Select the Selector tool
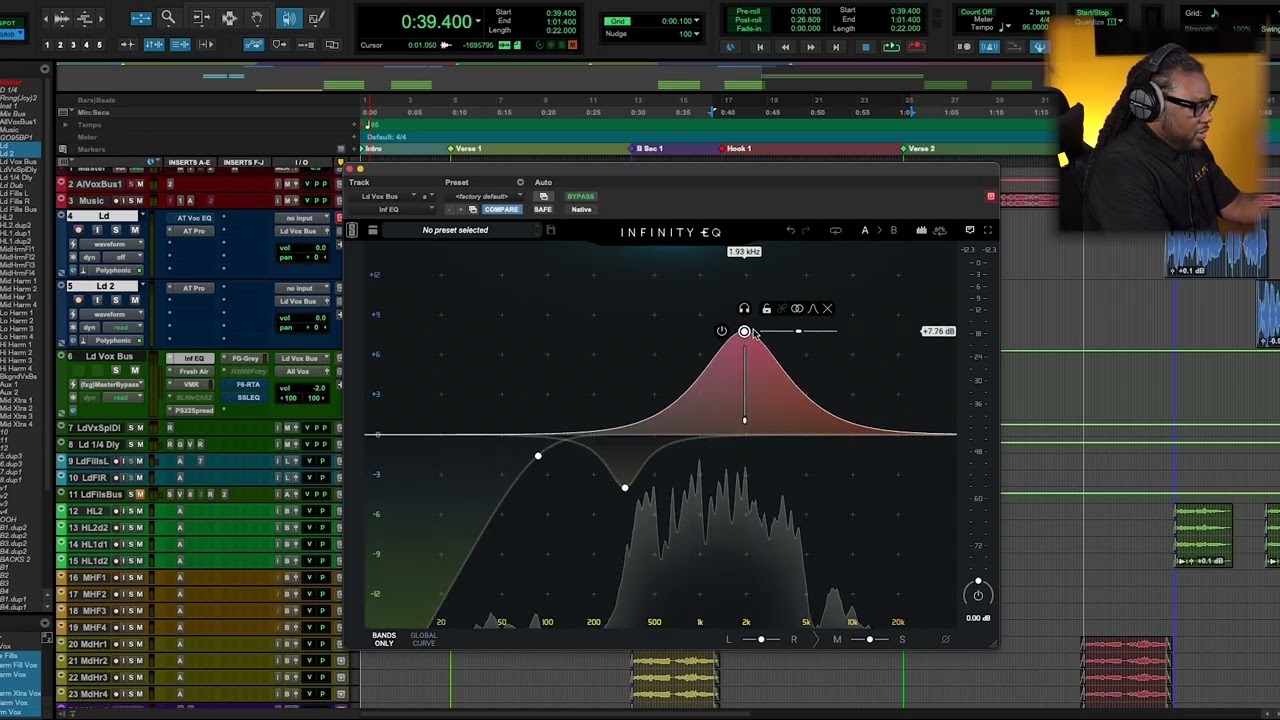Screen dimensions: 1280x720 229,18
